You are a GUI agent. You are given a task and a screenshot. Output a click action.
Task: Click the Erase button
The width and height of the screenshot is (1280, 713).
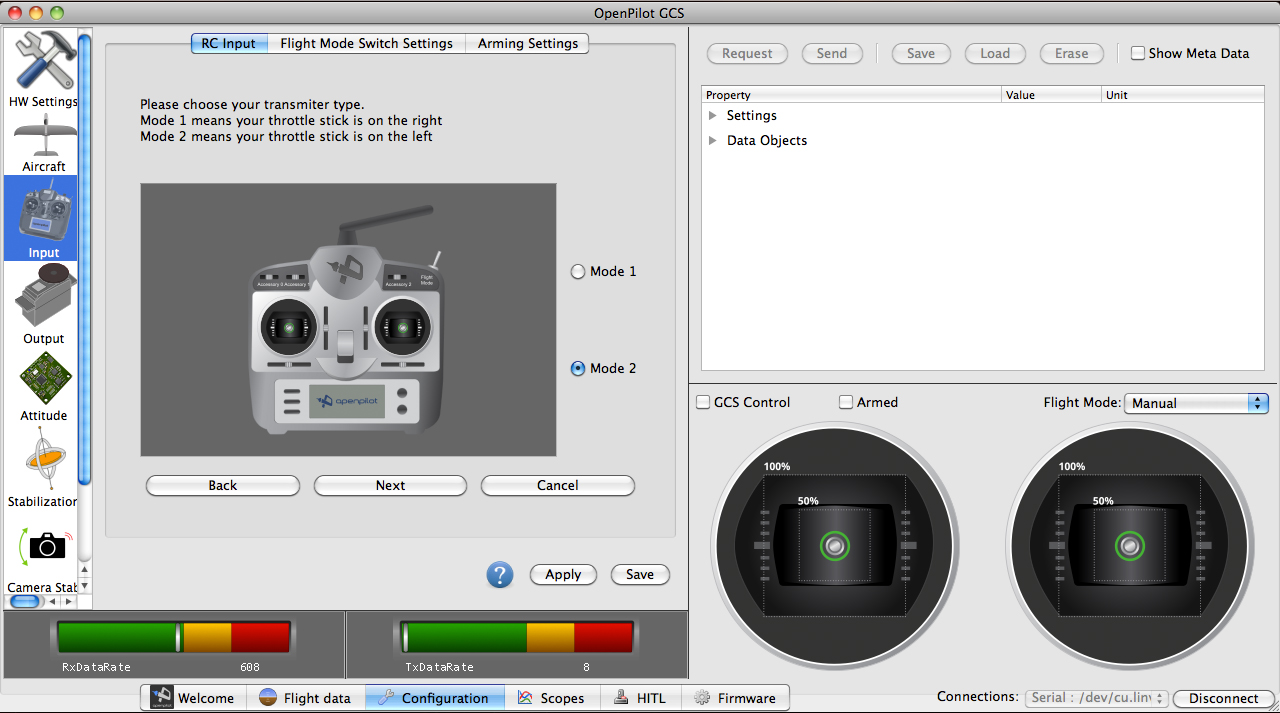click(1071, 53)
